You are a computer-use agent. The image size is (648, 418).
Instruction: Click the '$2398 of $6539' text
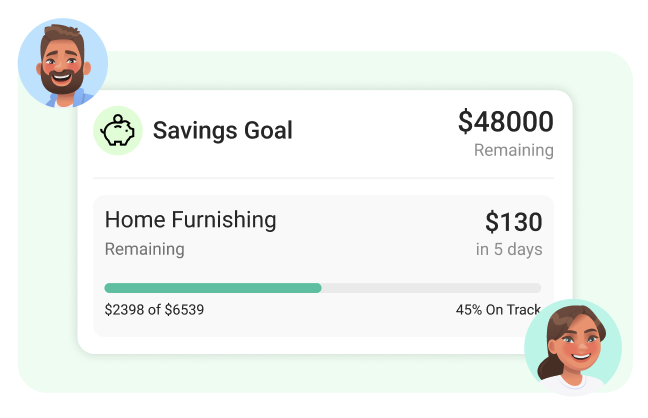(x=154, y=310)
